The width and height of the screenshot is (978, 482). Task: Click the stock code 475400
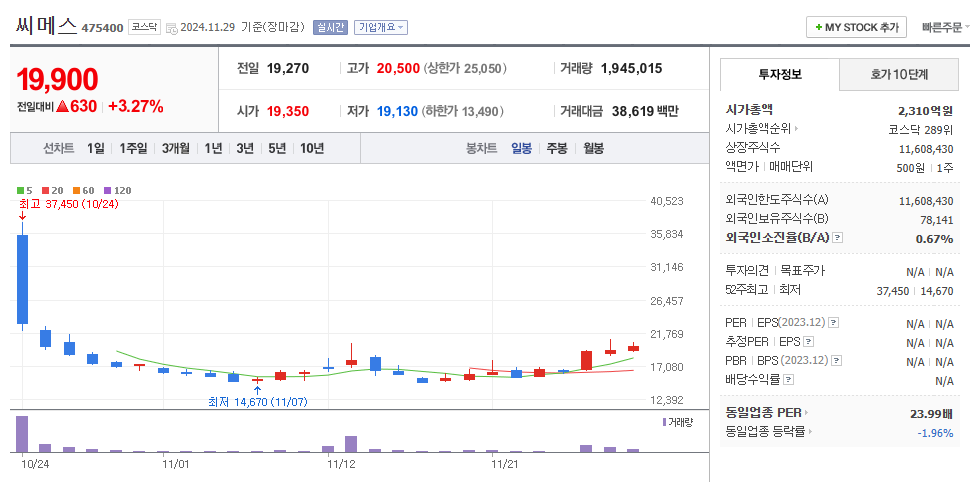pos(102,29)
